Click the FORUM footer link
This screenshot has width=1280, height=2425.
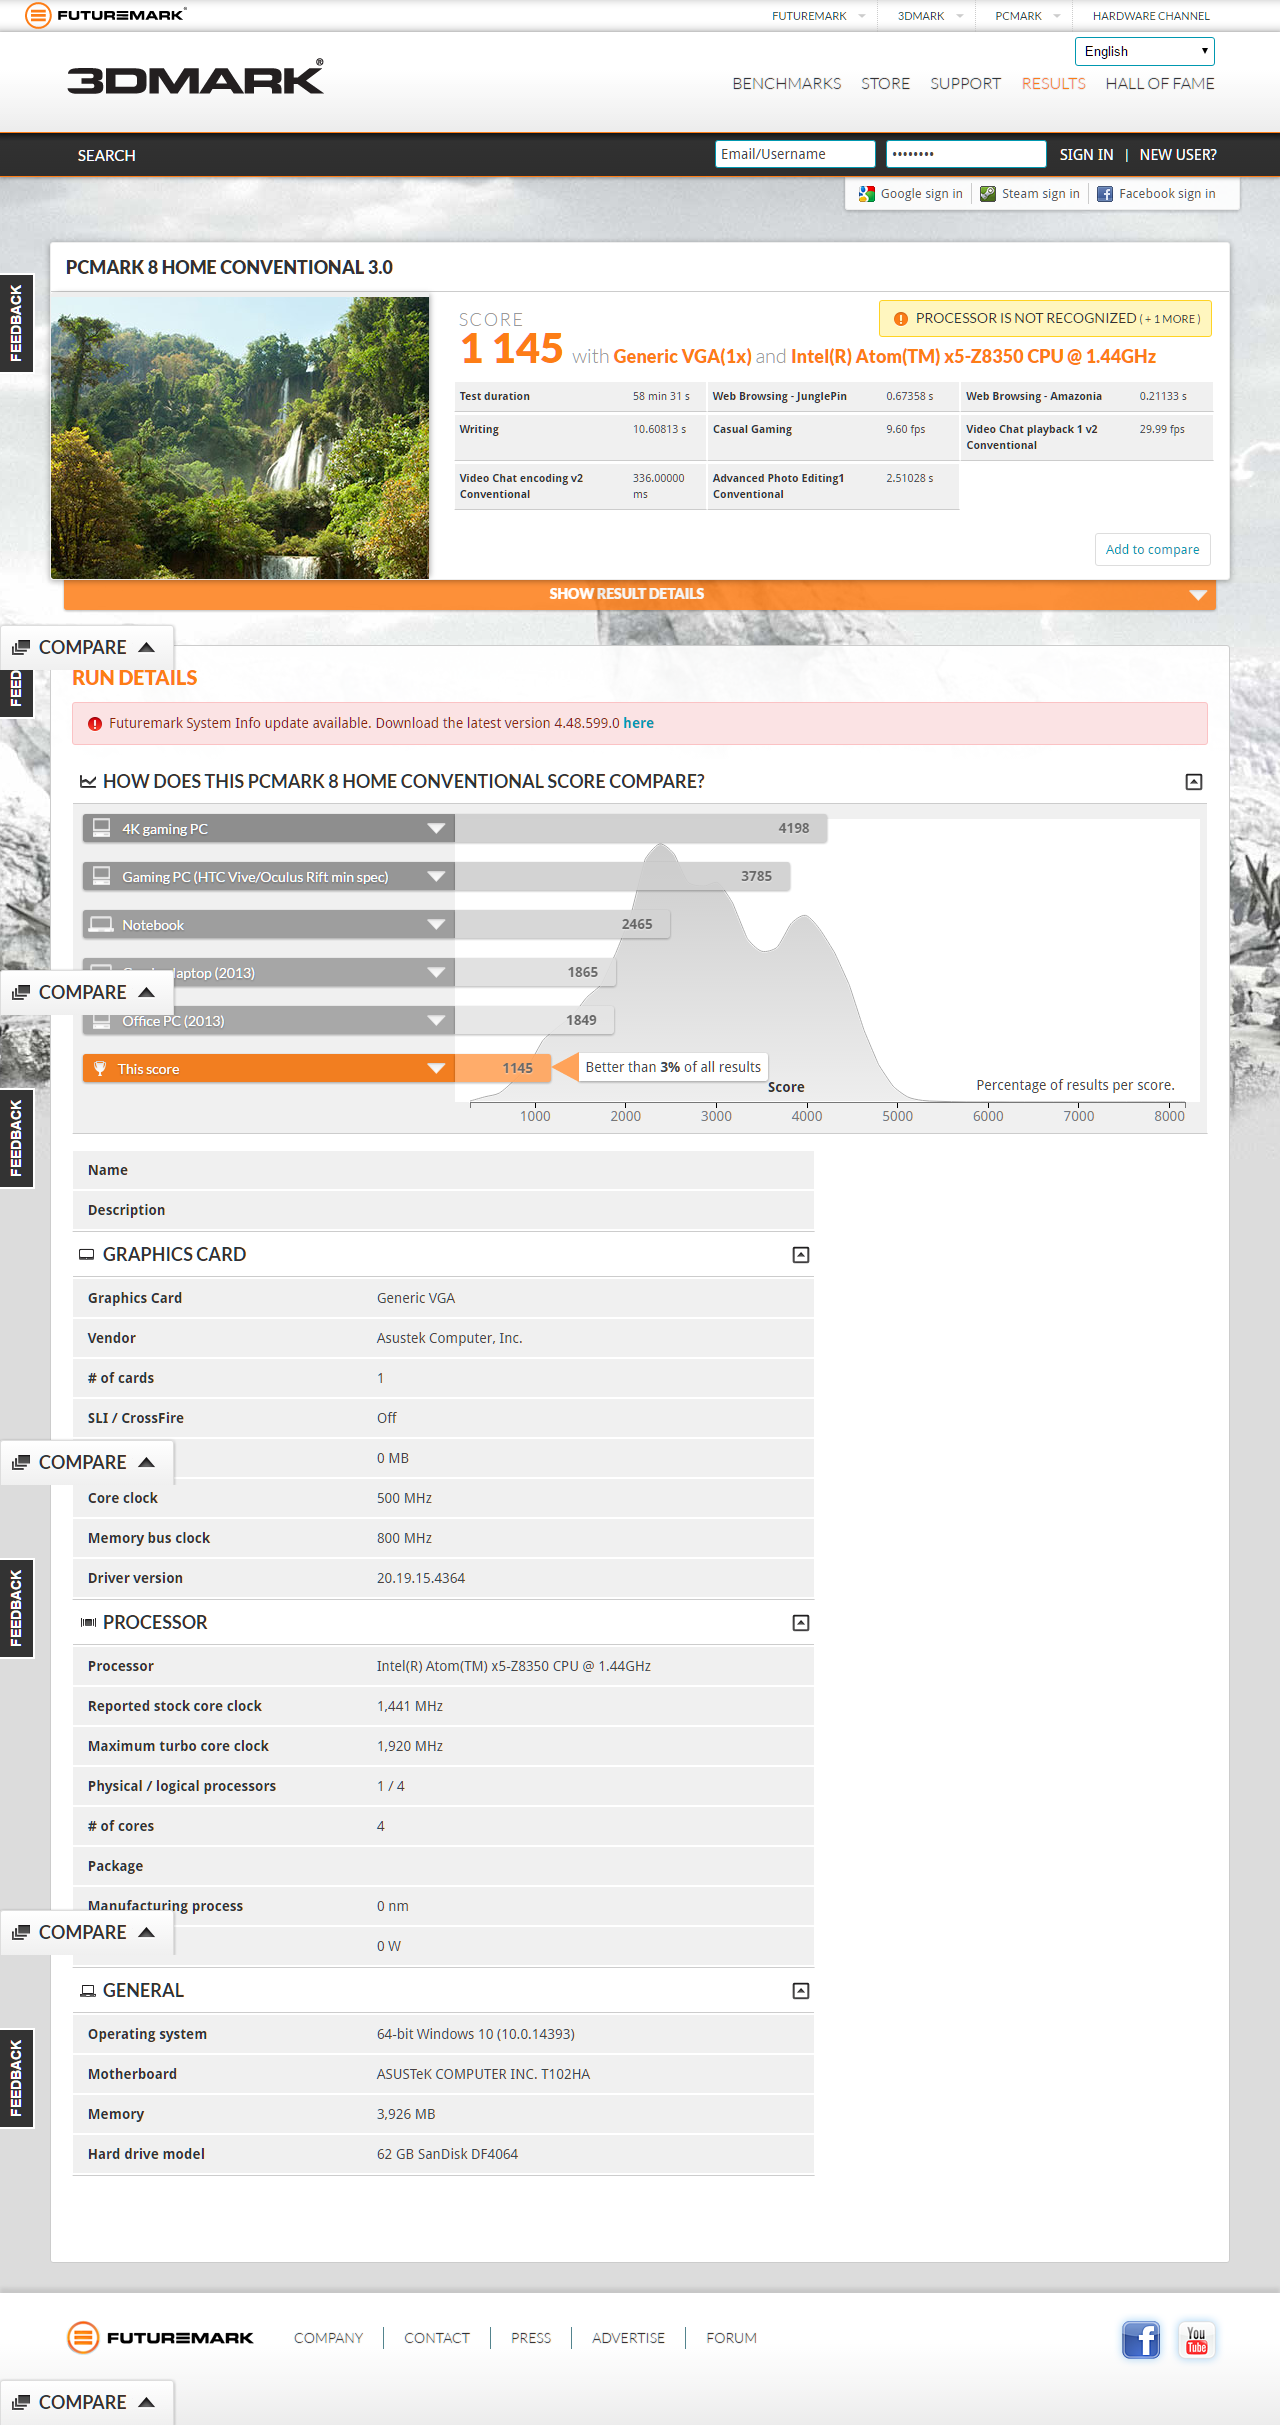(x=731, y=2338)
